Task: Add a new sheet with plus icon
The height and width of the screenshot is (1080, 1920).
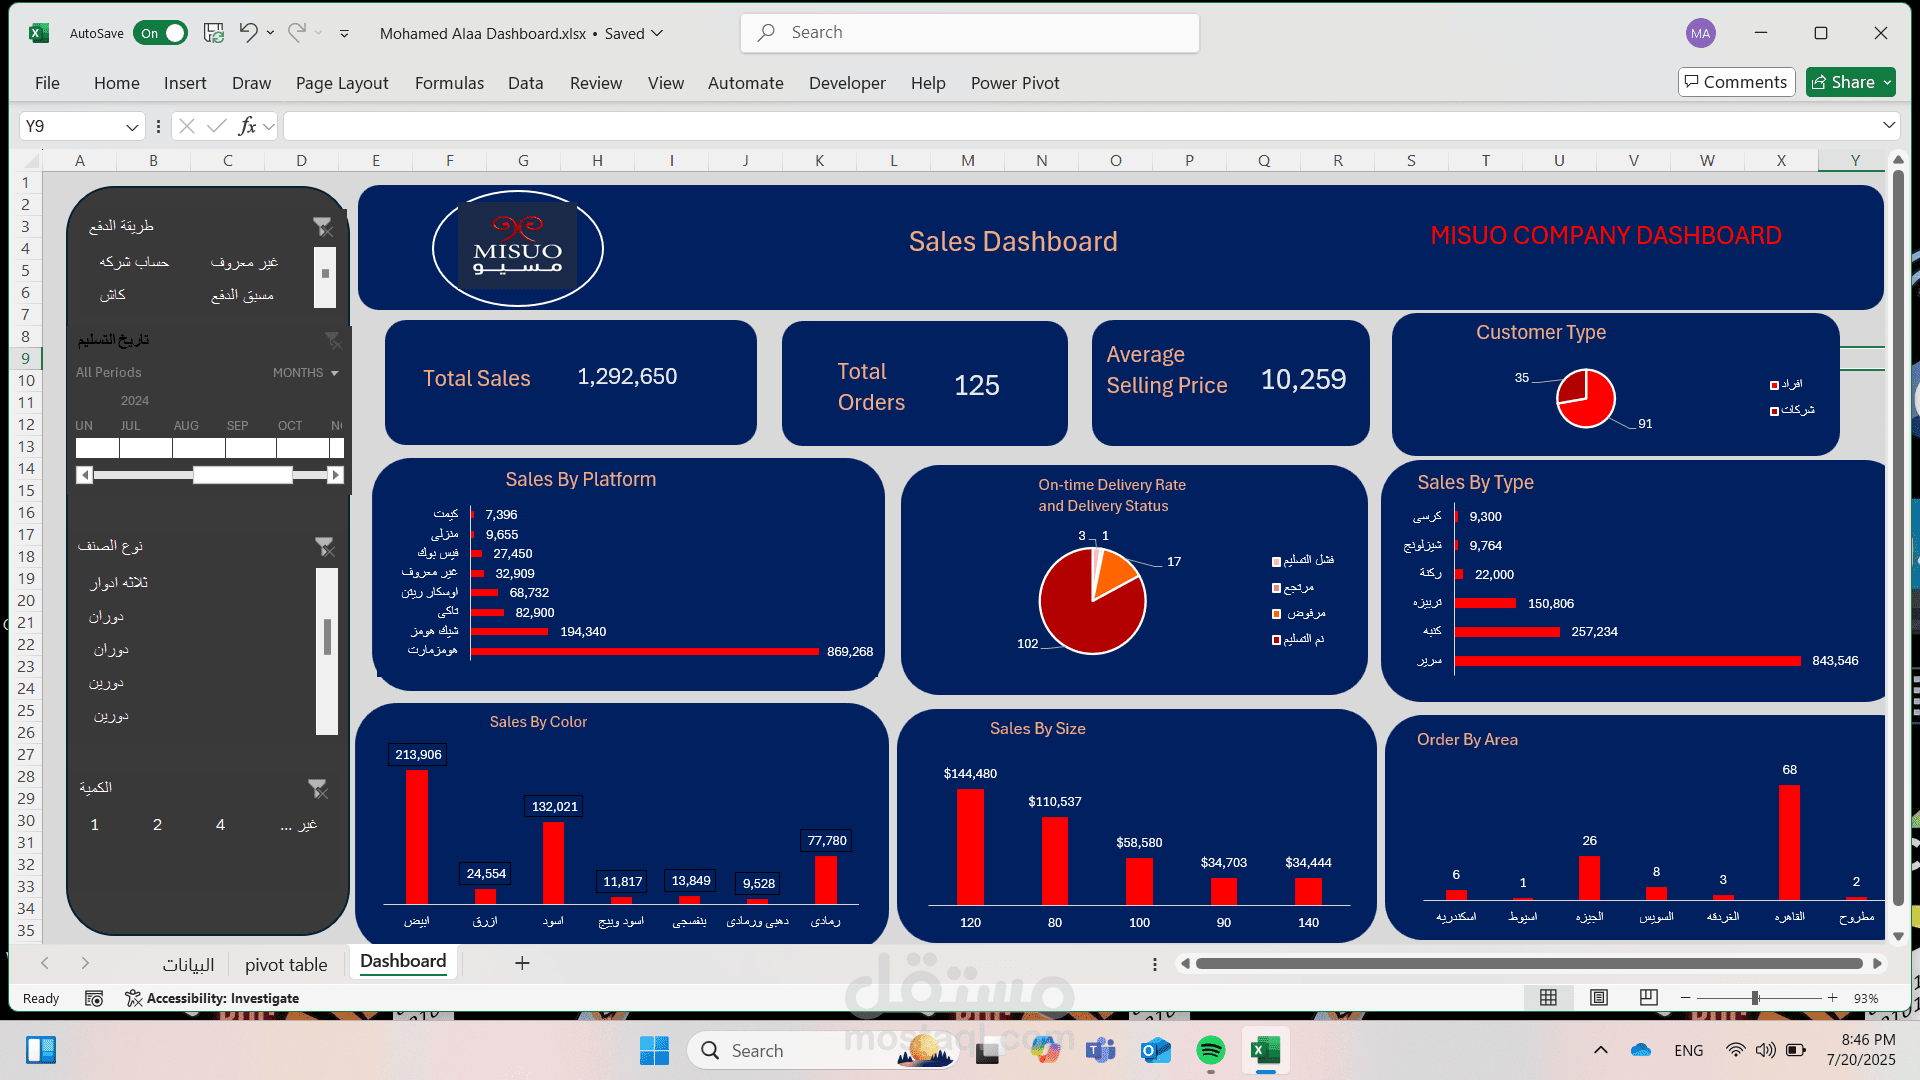Action: [x=522, y=963]
